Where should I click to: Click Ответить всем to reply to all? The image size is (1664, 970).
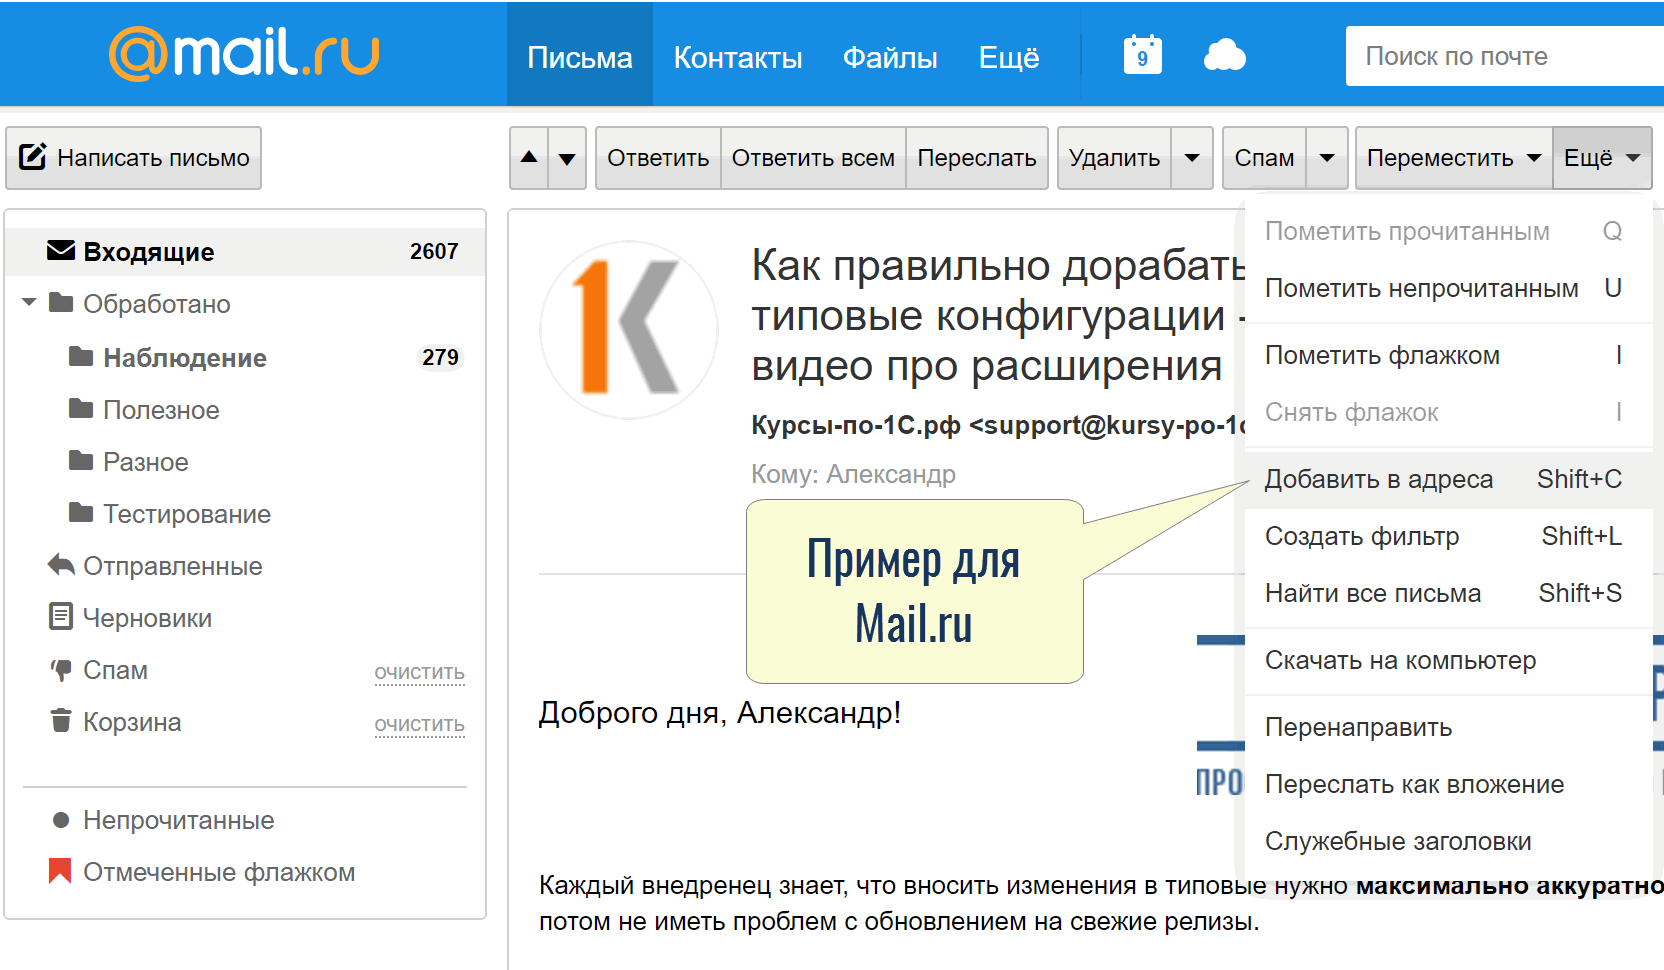click(812, 157)
